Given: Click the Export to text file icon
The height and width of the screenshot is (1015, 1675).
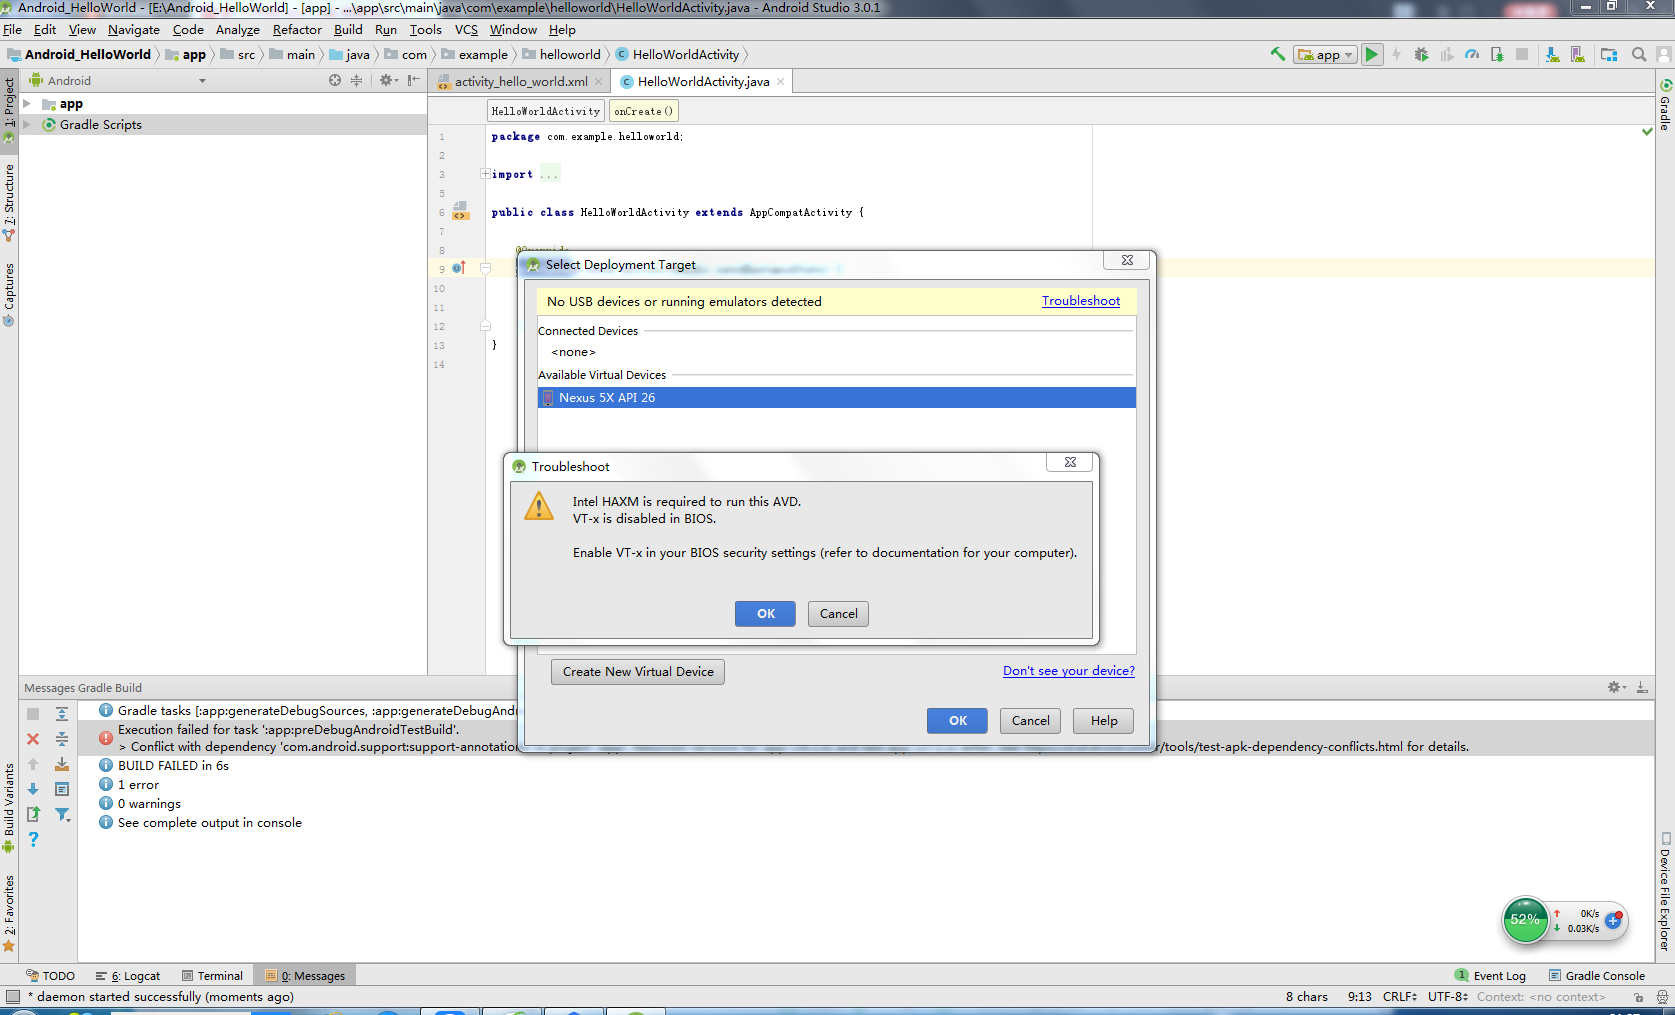Looking at the screenshot, I should pos(33,814).
